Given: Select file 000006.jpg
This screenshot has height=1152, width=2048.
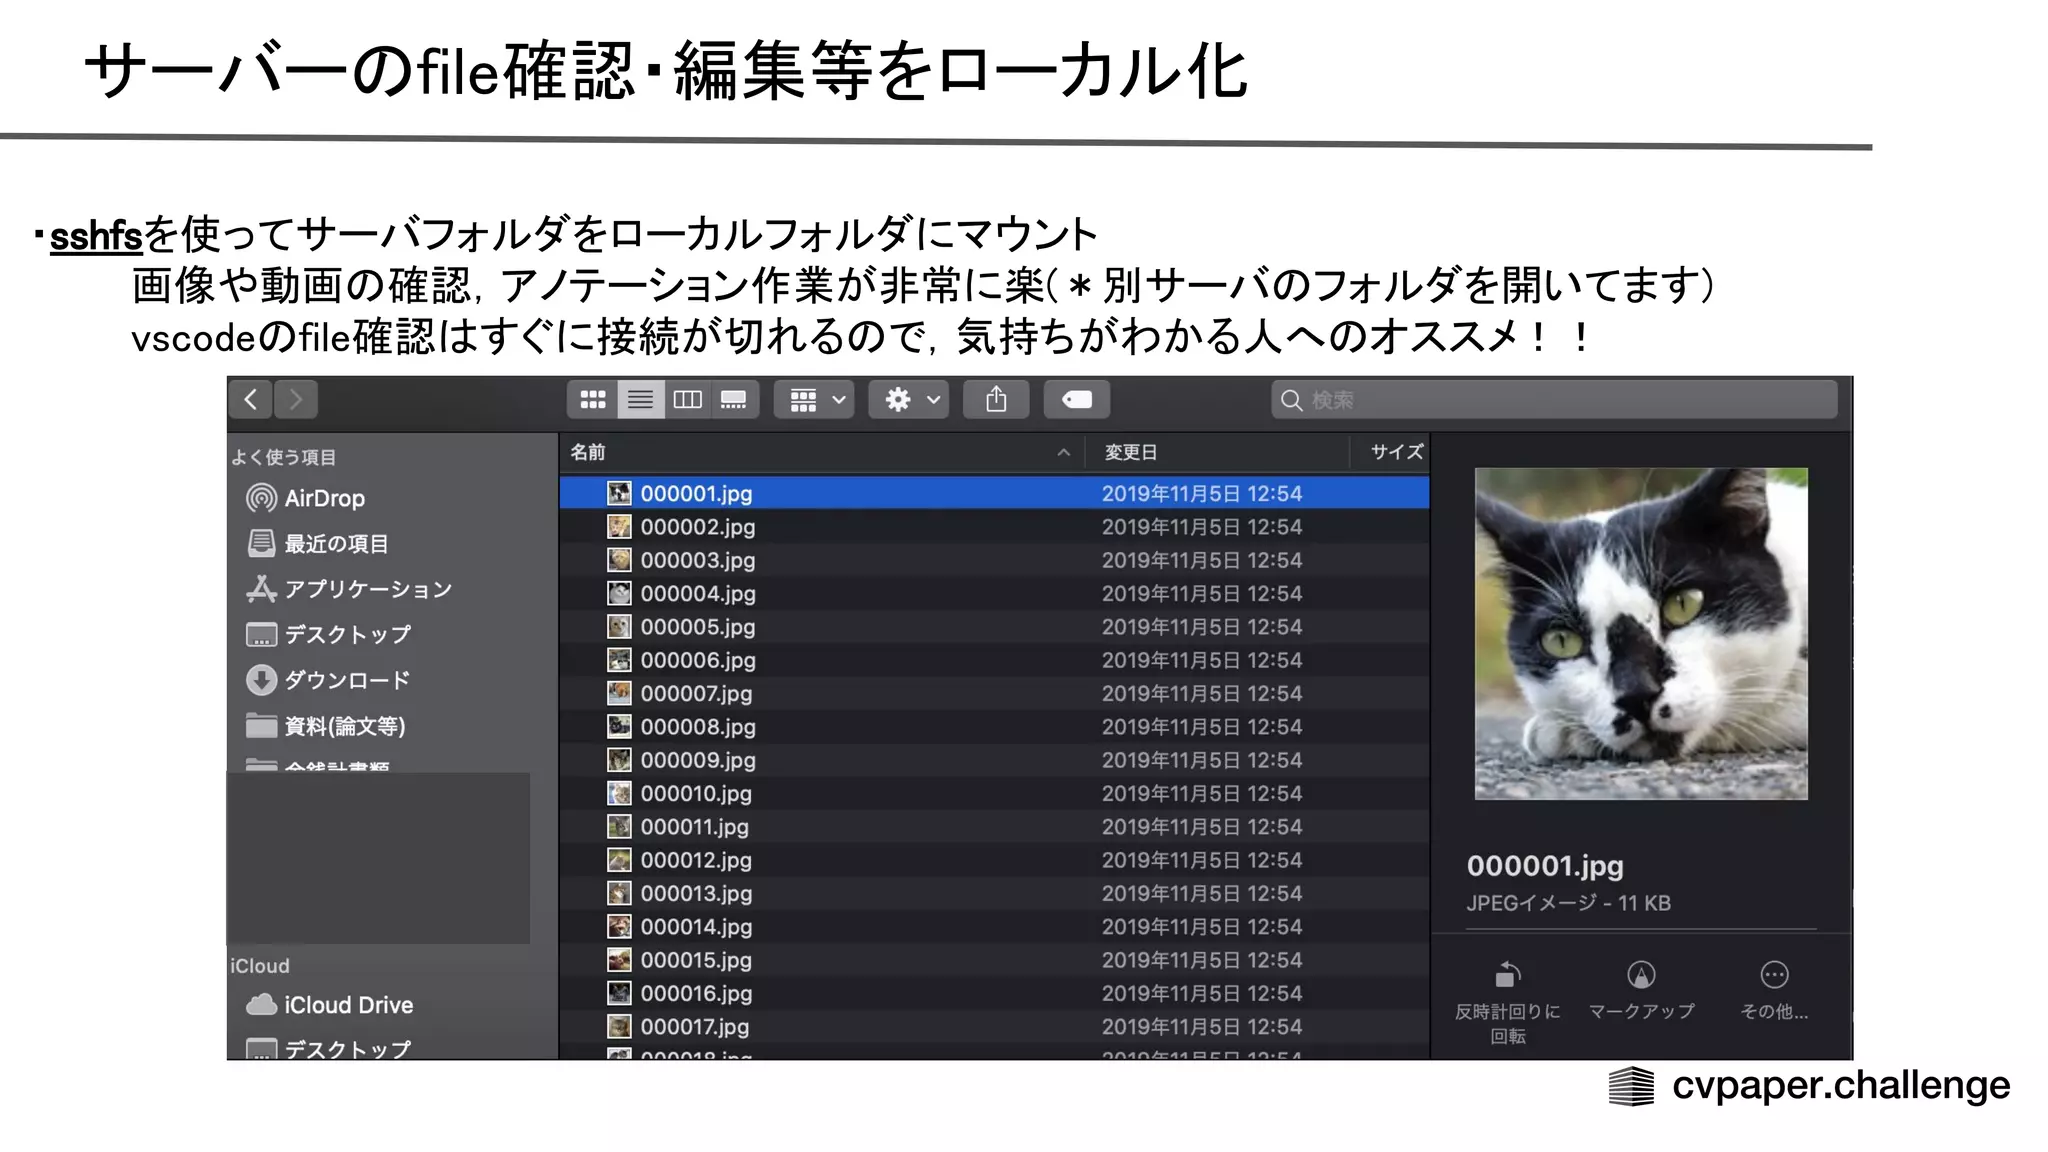Looking at the screenshot, I should coord(994,660).
